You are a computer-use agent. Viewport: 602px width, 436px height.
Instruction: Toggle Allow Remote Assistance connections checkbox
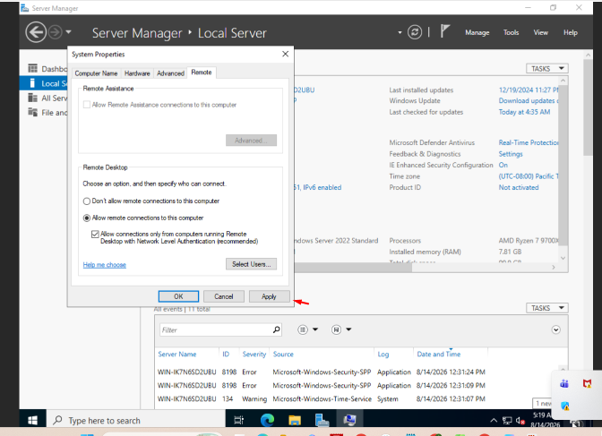tap(87, 104)
